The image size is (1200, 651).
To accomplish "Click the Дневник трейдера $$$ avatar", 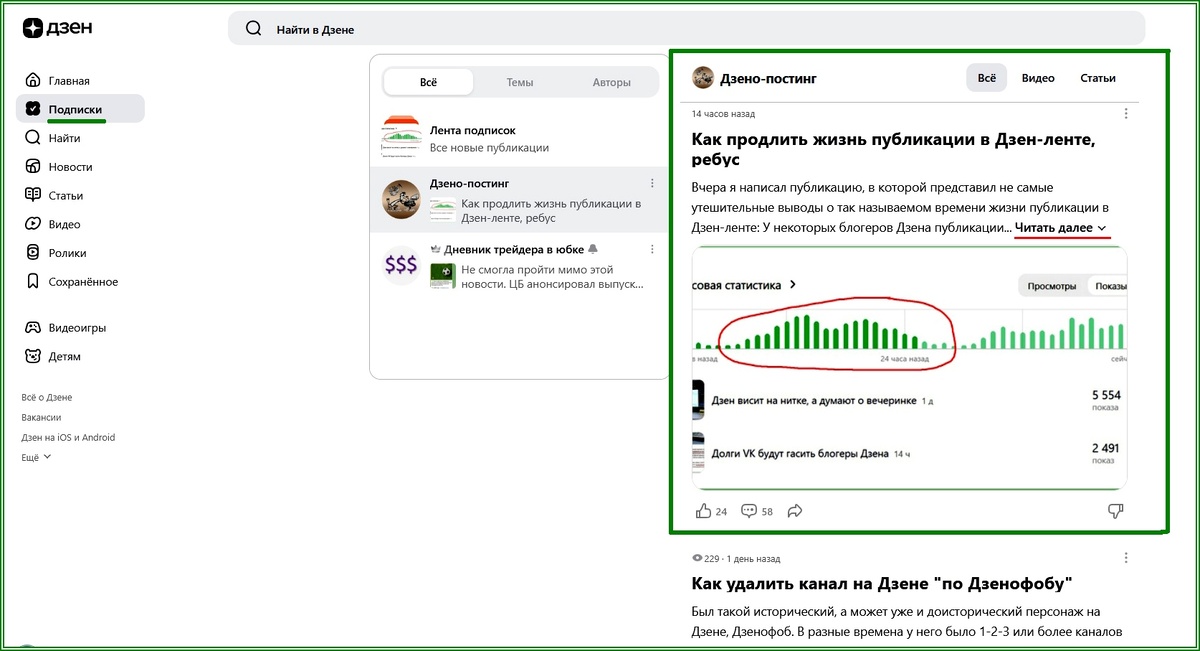I will tap(402, 265).
